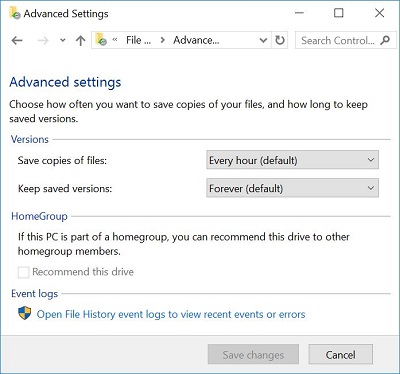Select the Advance... breadcrumb segment

pos(196,40)
